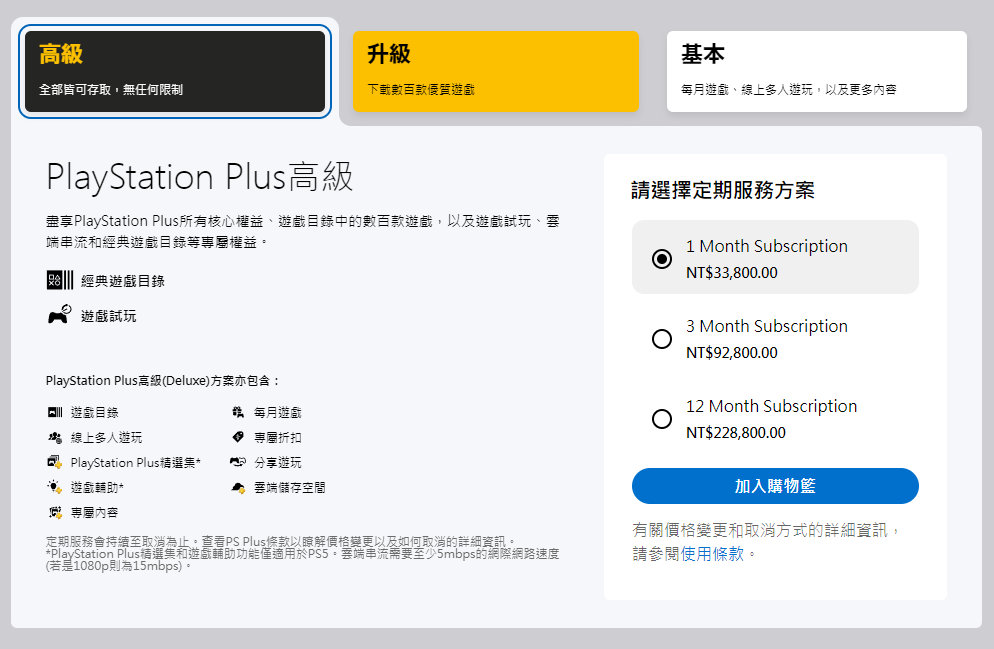This screenshot has height=649, width=994.
Task: Click the 遊戲目錄 label in the Deluxe list
Action: pyautogui.click(x=94, y=413)
